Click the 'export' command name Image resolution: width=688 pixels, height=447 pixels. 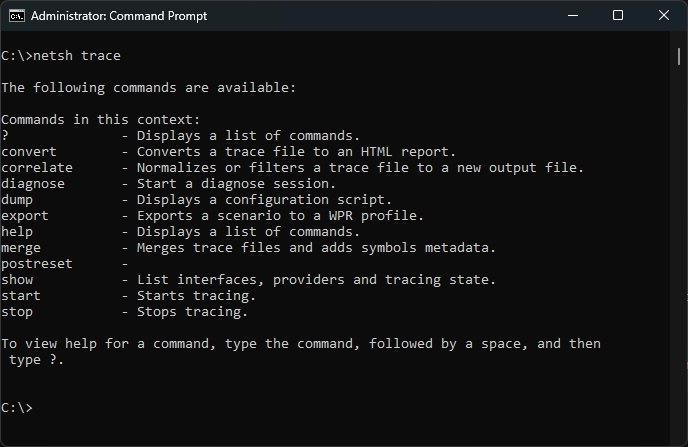(x=25, y=216)
